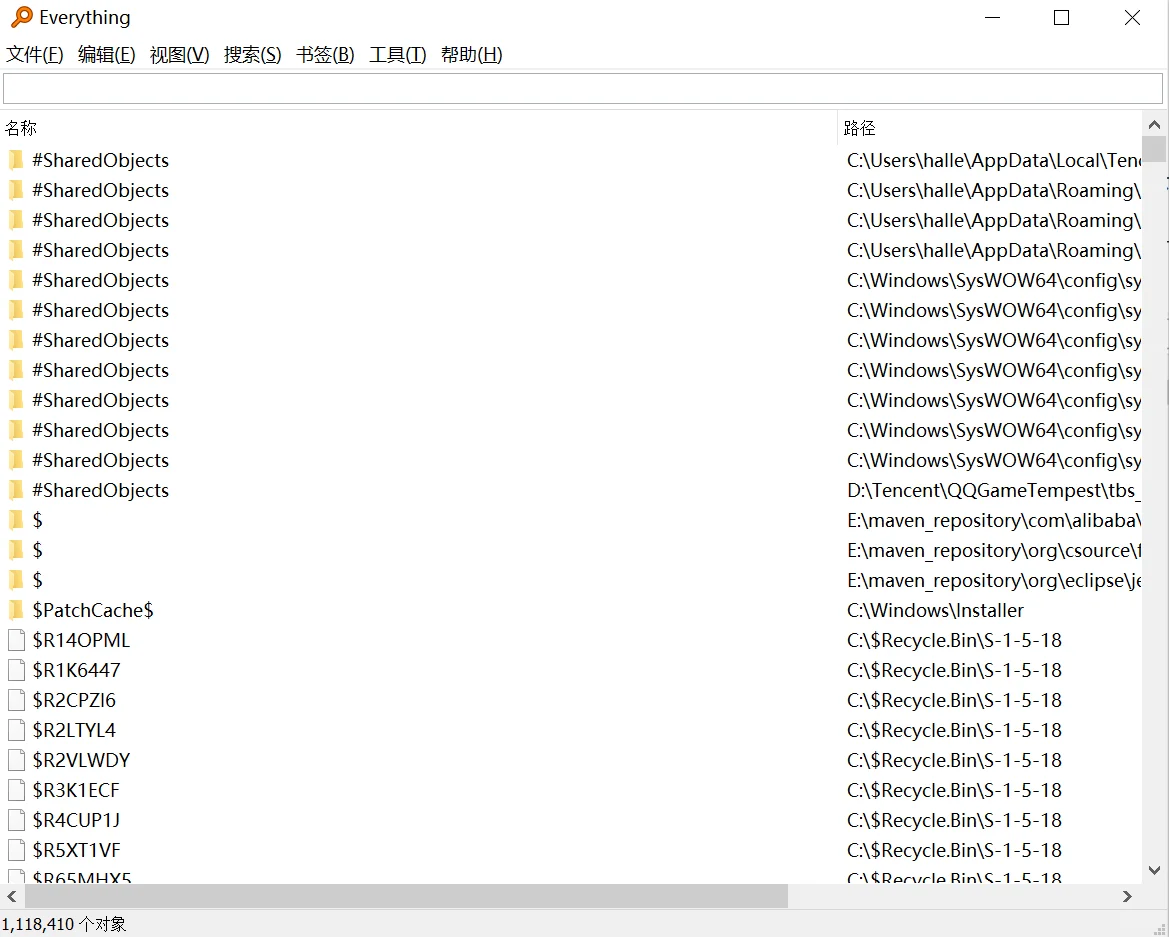Viewport: 1169px width, 937px height.
Task: Click the AppData\Local\Ten path cell
Action: coord(994,160)
